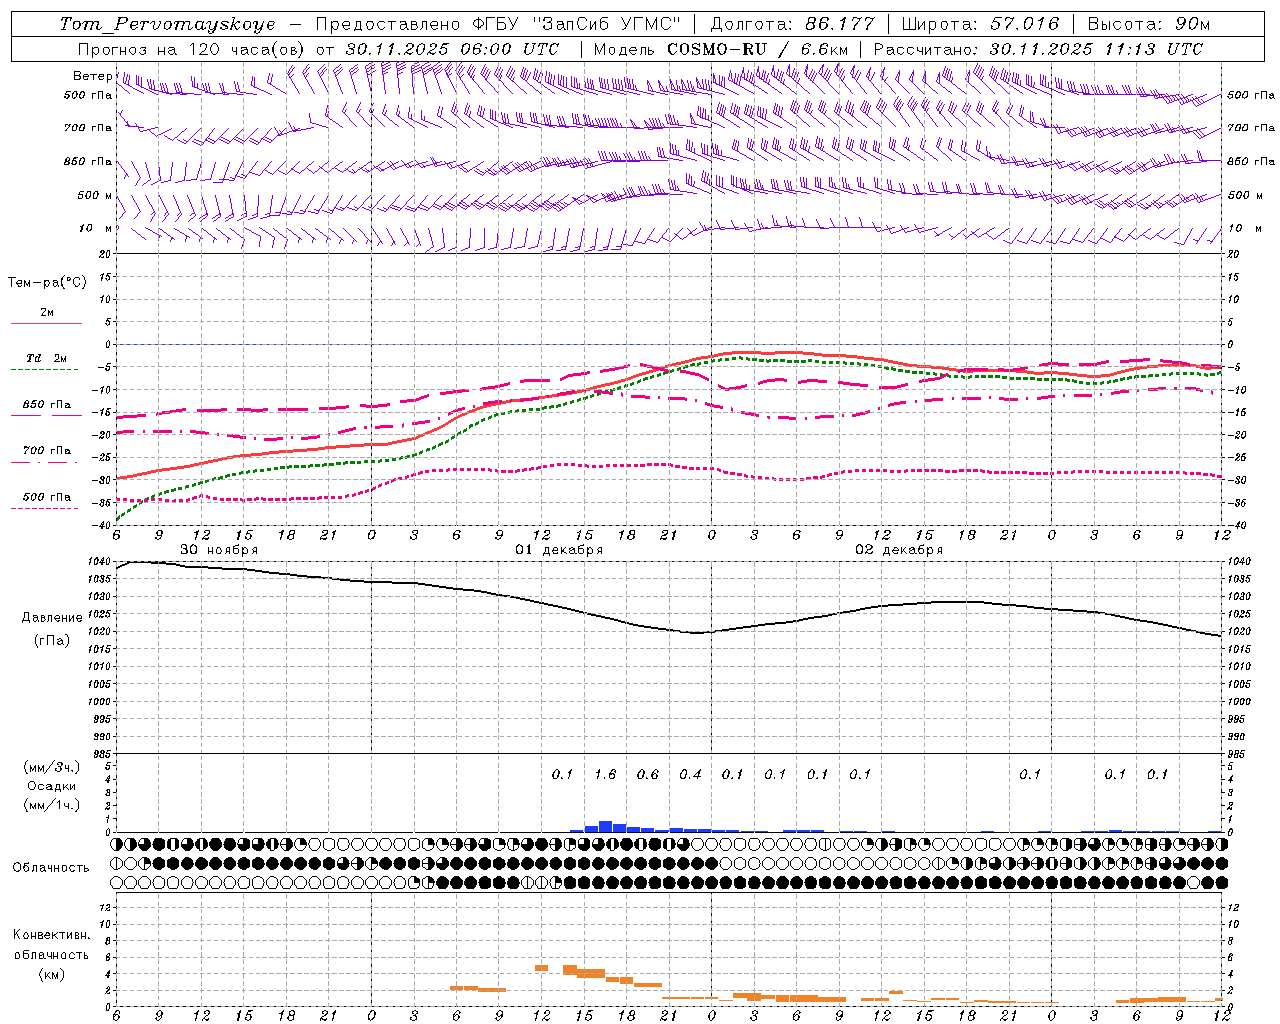
Task: Click the (мм/3ч.) precipitation unit label
Action: [51, 767]
